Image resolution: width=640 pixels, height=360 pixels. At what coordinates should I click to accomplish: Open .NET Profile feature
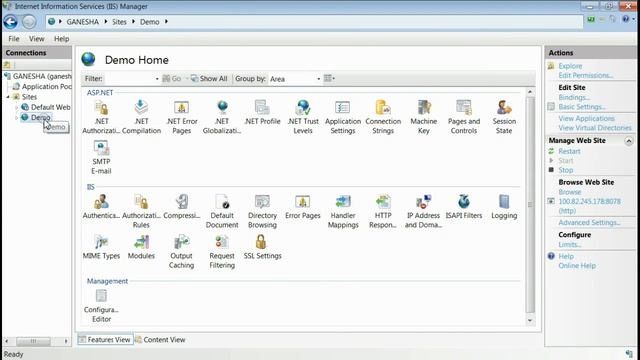coord(262,113)
